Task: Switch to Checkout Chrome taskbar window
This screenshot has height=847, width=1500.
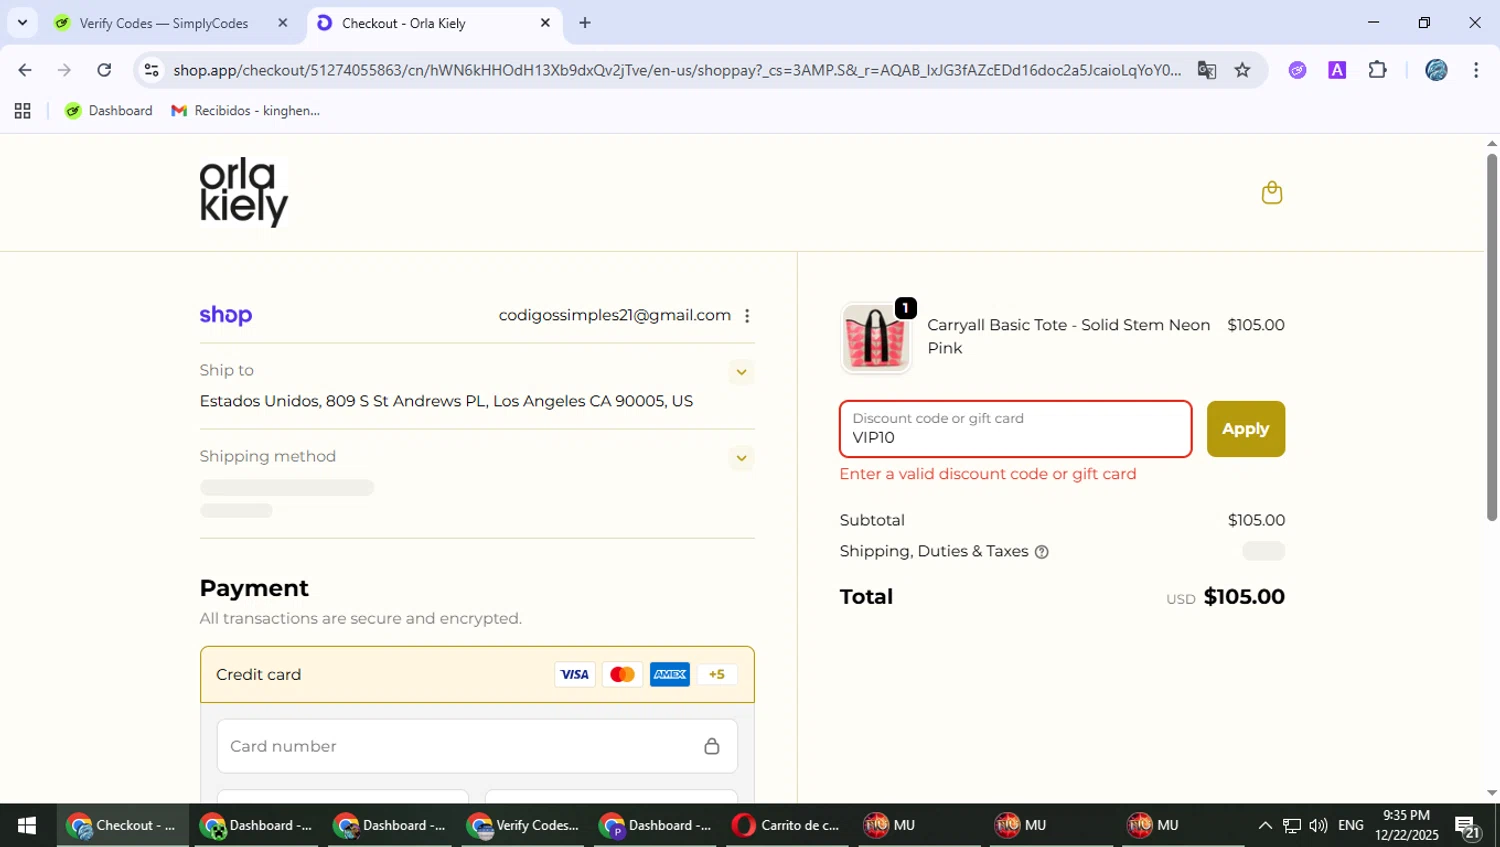Action: [122, 826]
